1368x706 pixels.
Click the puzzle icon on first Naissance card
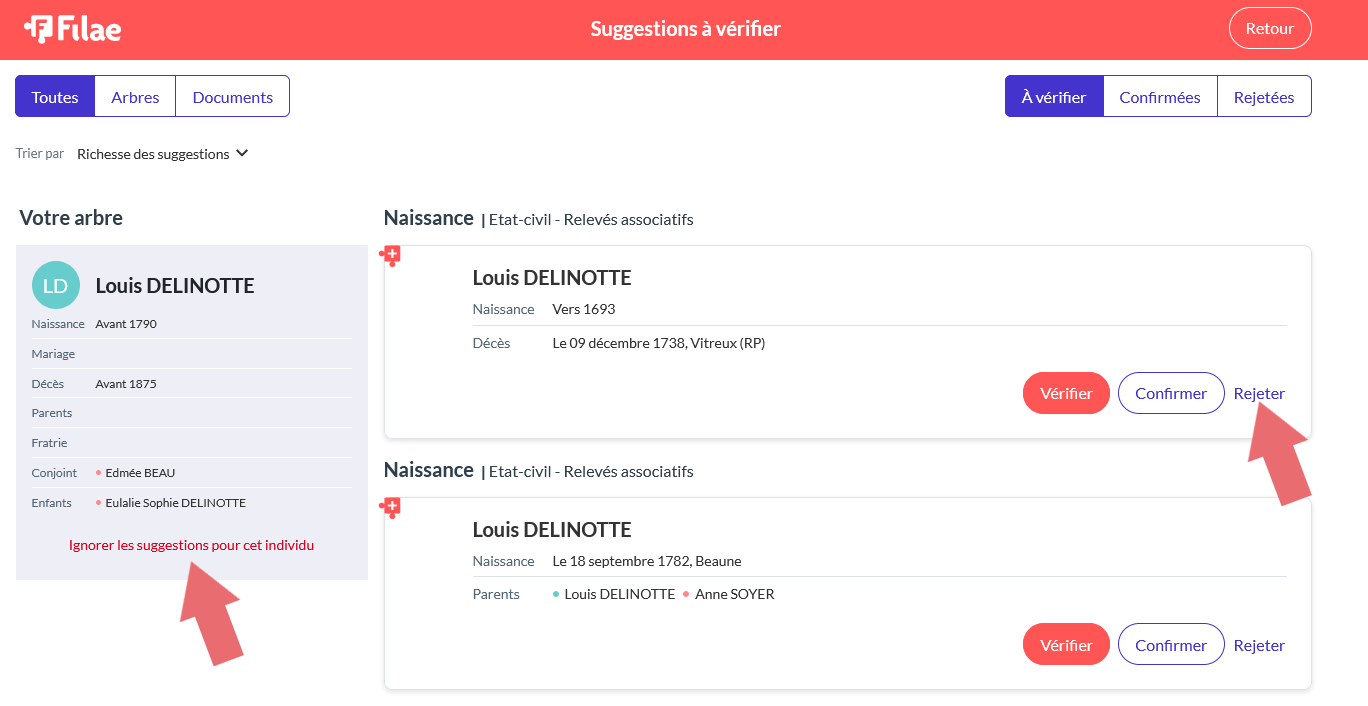(390, 256)
